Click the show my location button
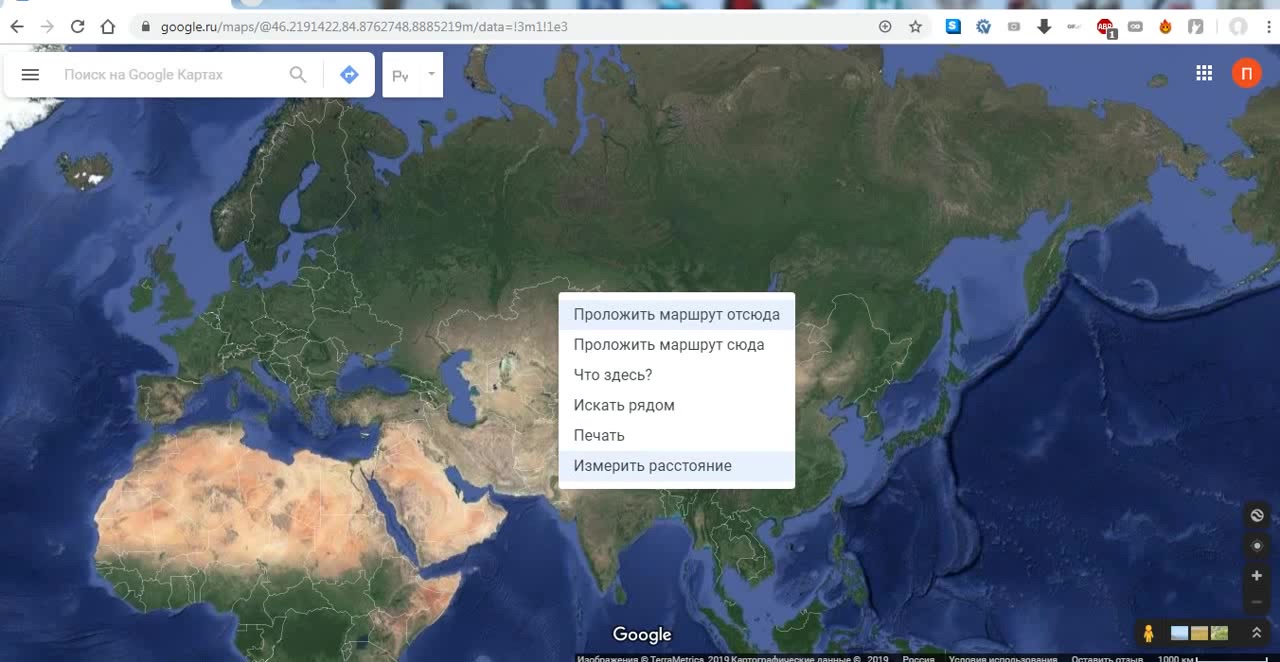The image size is (1280, 662). (x=1257, y=546)
